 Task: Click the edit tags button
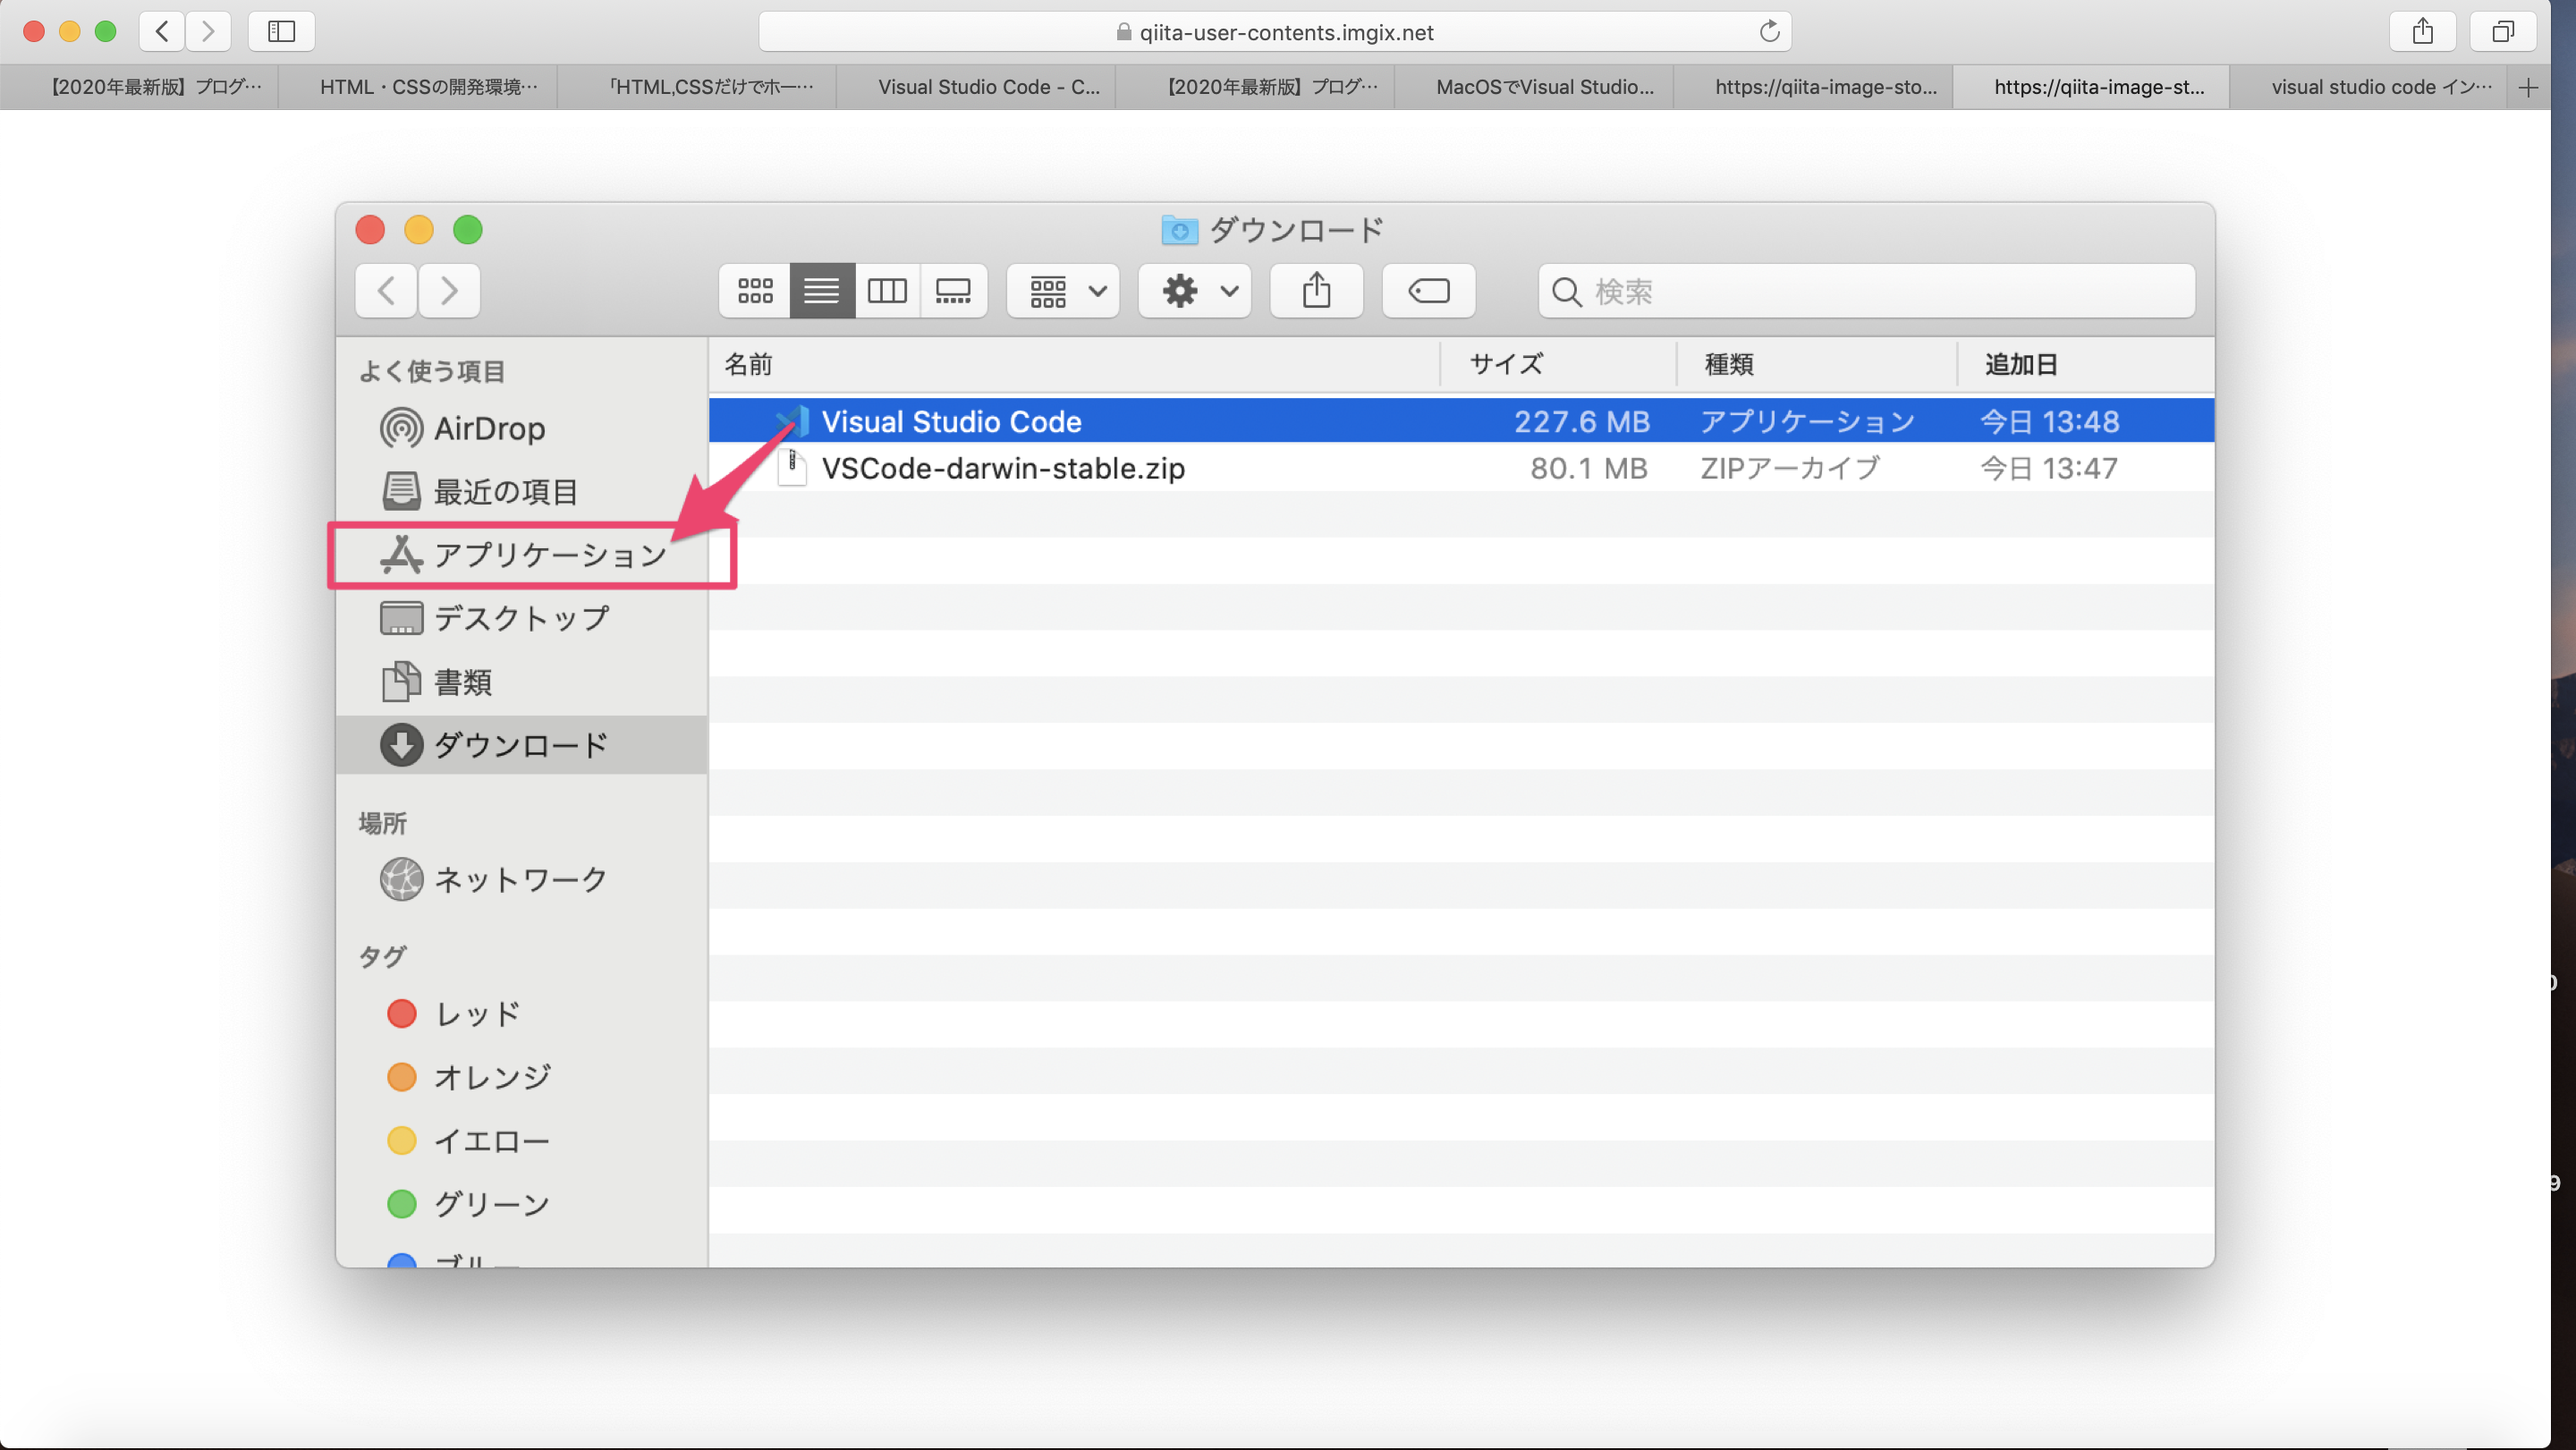(1428, 291)
